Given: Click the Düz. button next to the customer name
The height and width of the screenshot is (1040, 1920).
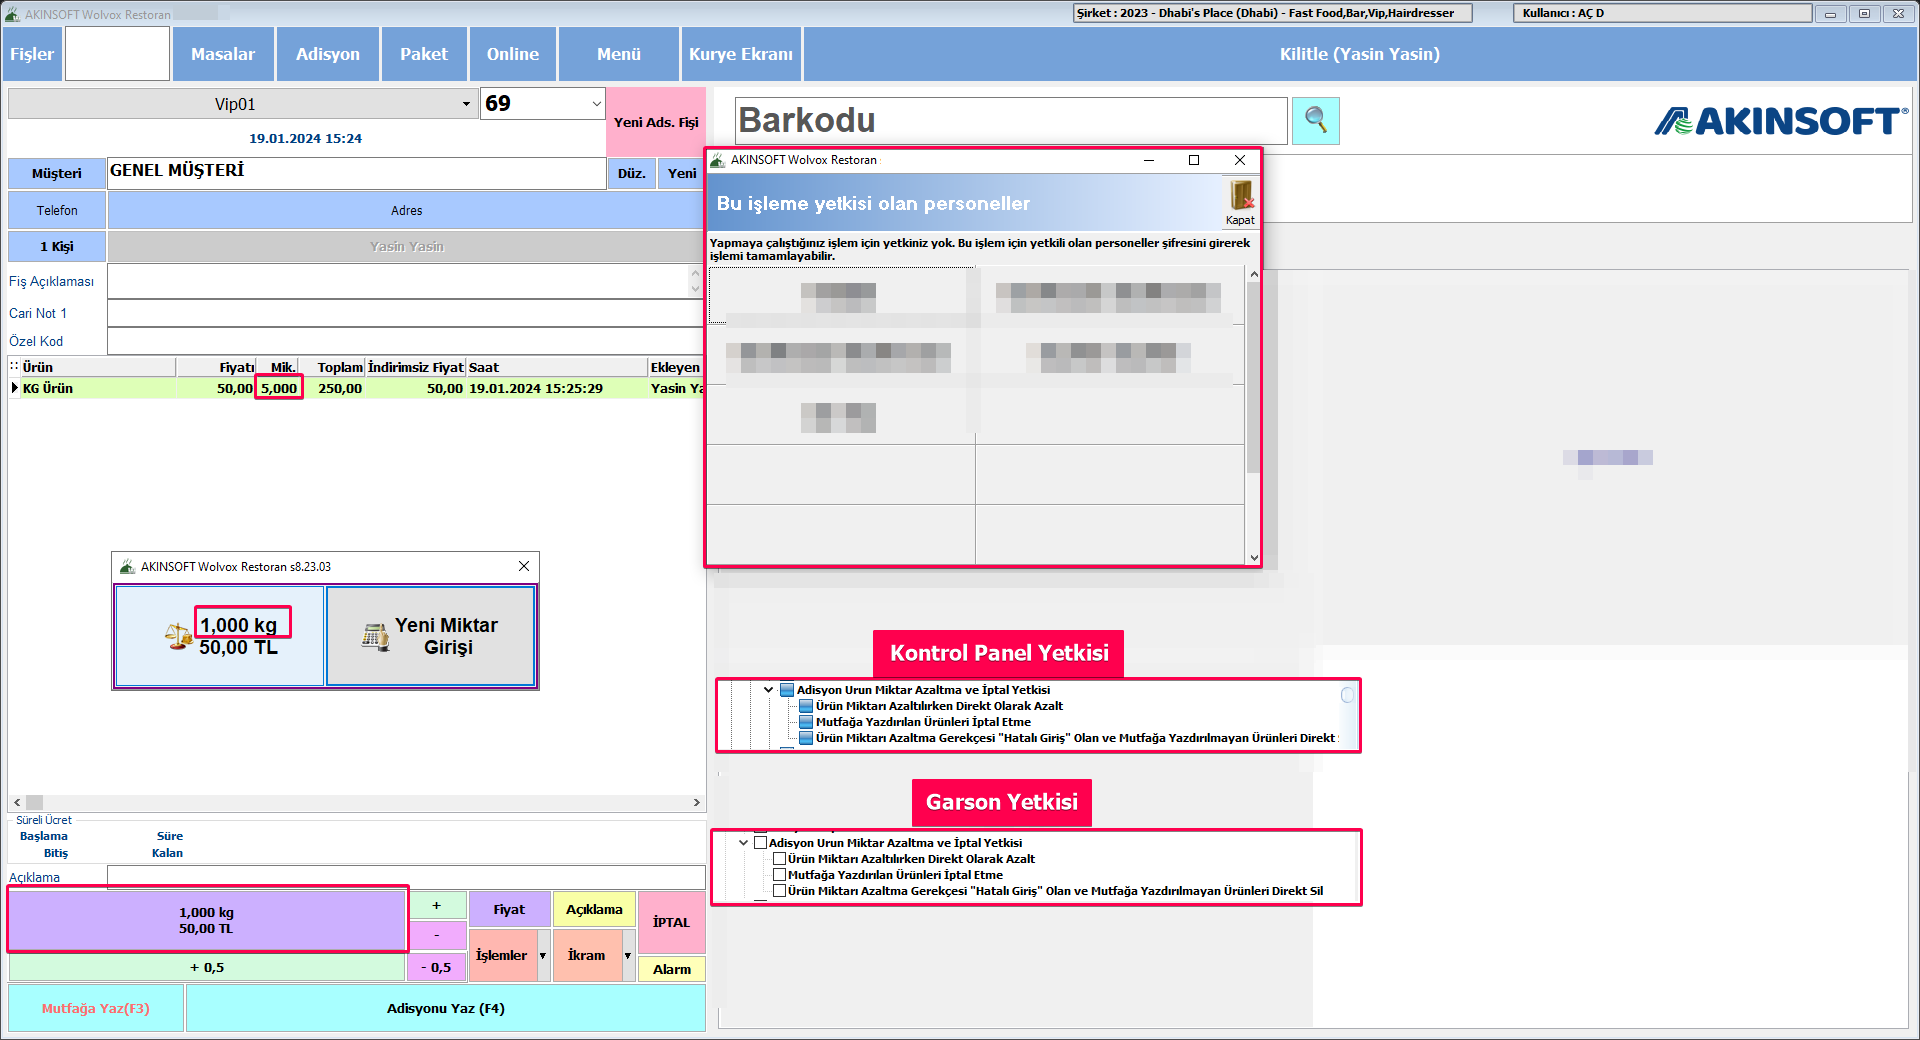Looking at the screenshot, I should click(631, 173).
